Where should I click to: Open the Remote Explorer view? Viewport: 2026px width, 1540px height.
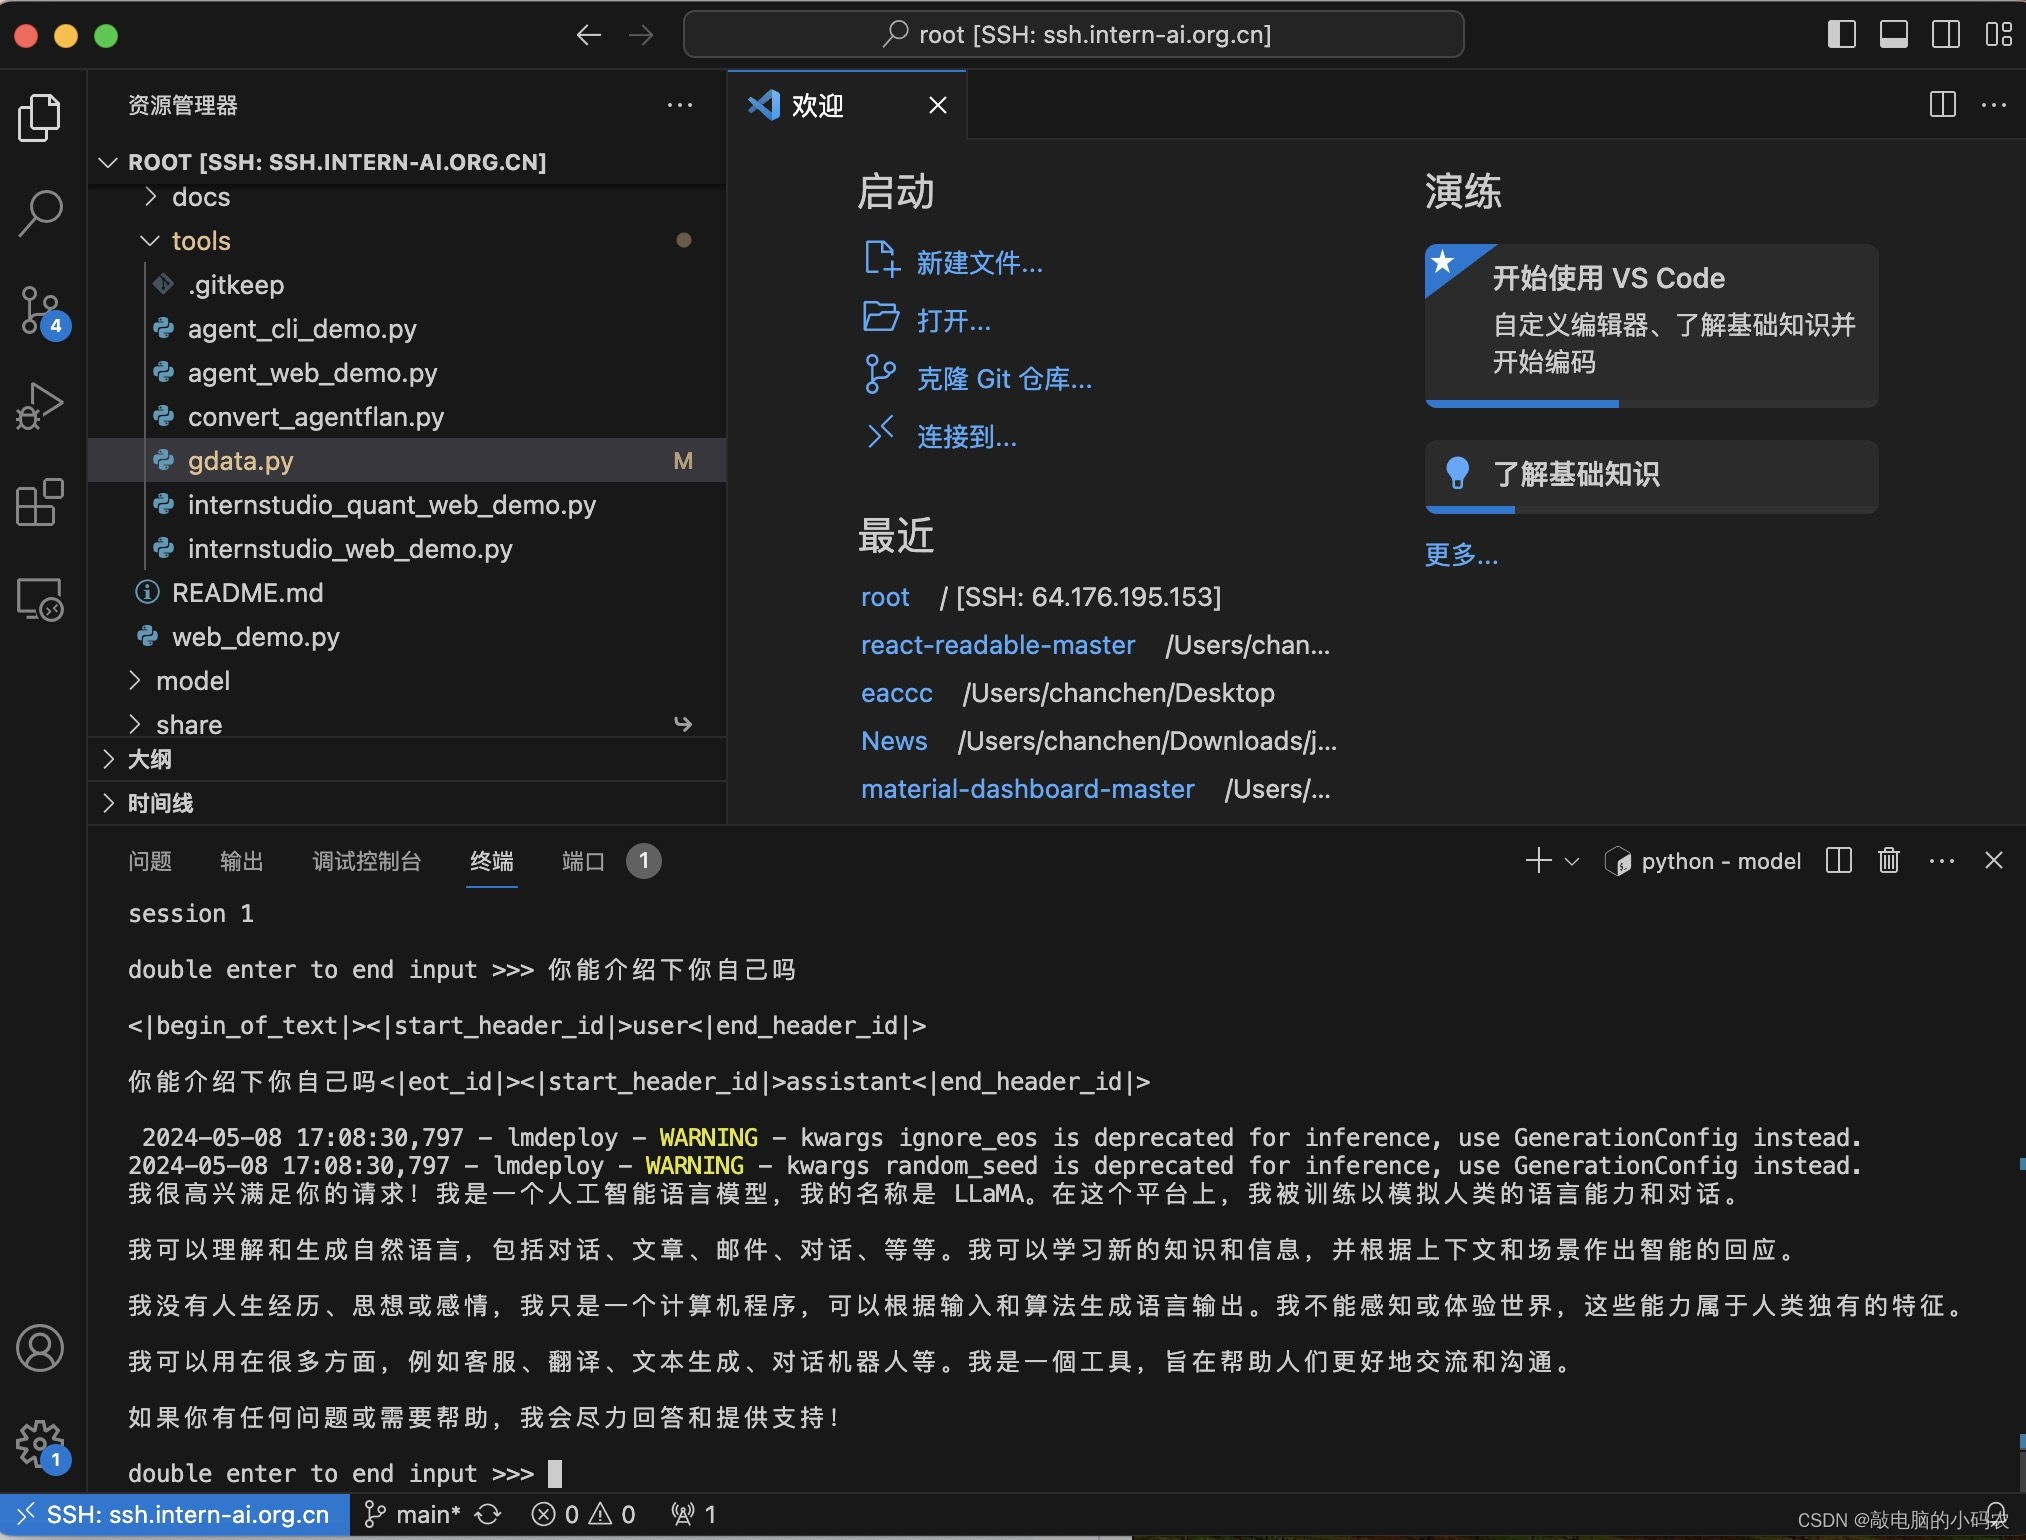pyautogui.click(x=40, y=599)
